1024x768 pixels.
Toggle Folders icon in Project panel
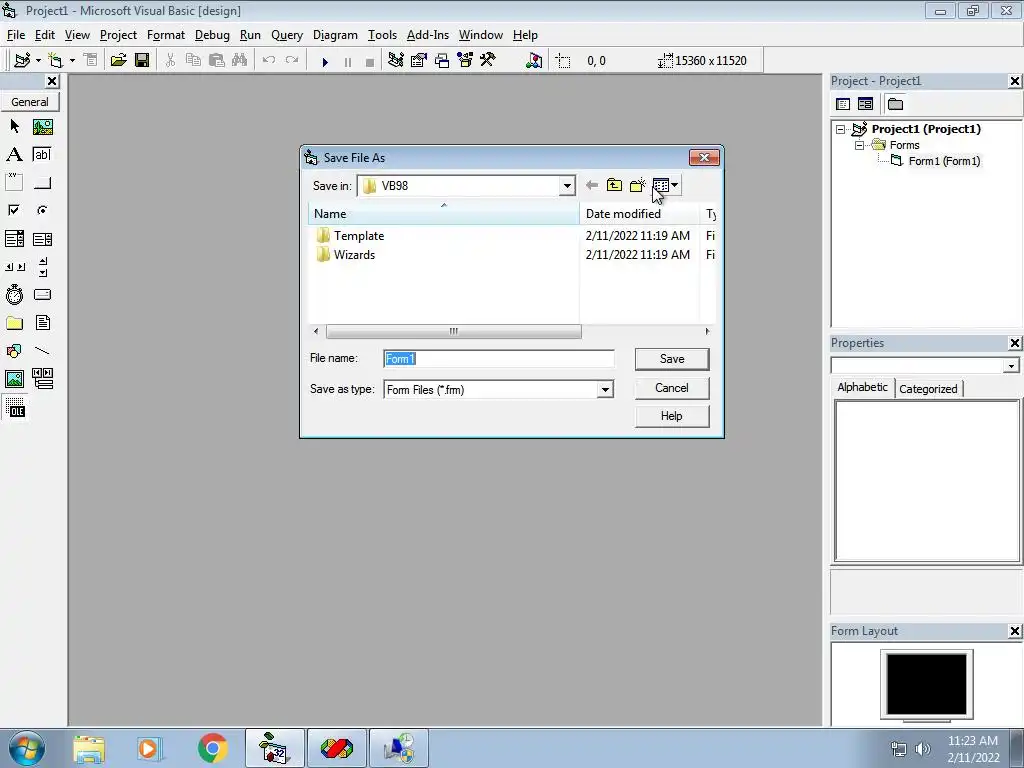pos(895,104)
